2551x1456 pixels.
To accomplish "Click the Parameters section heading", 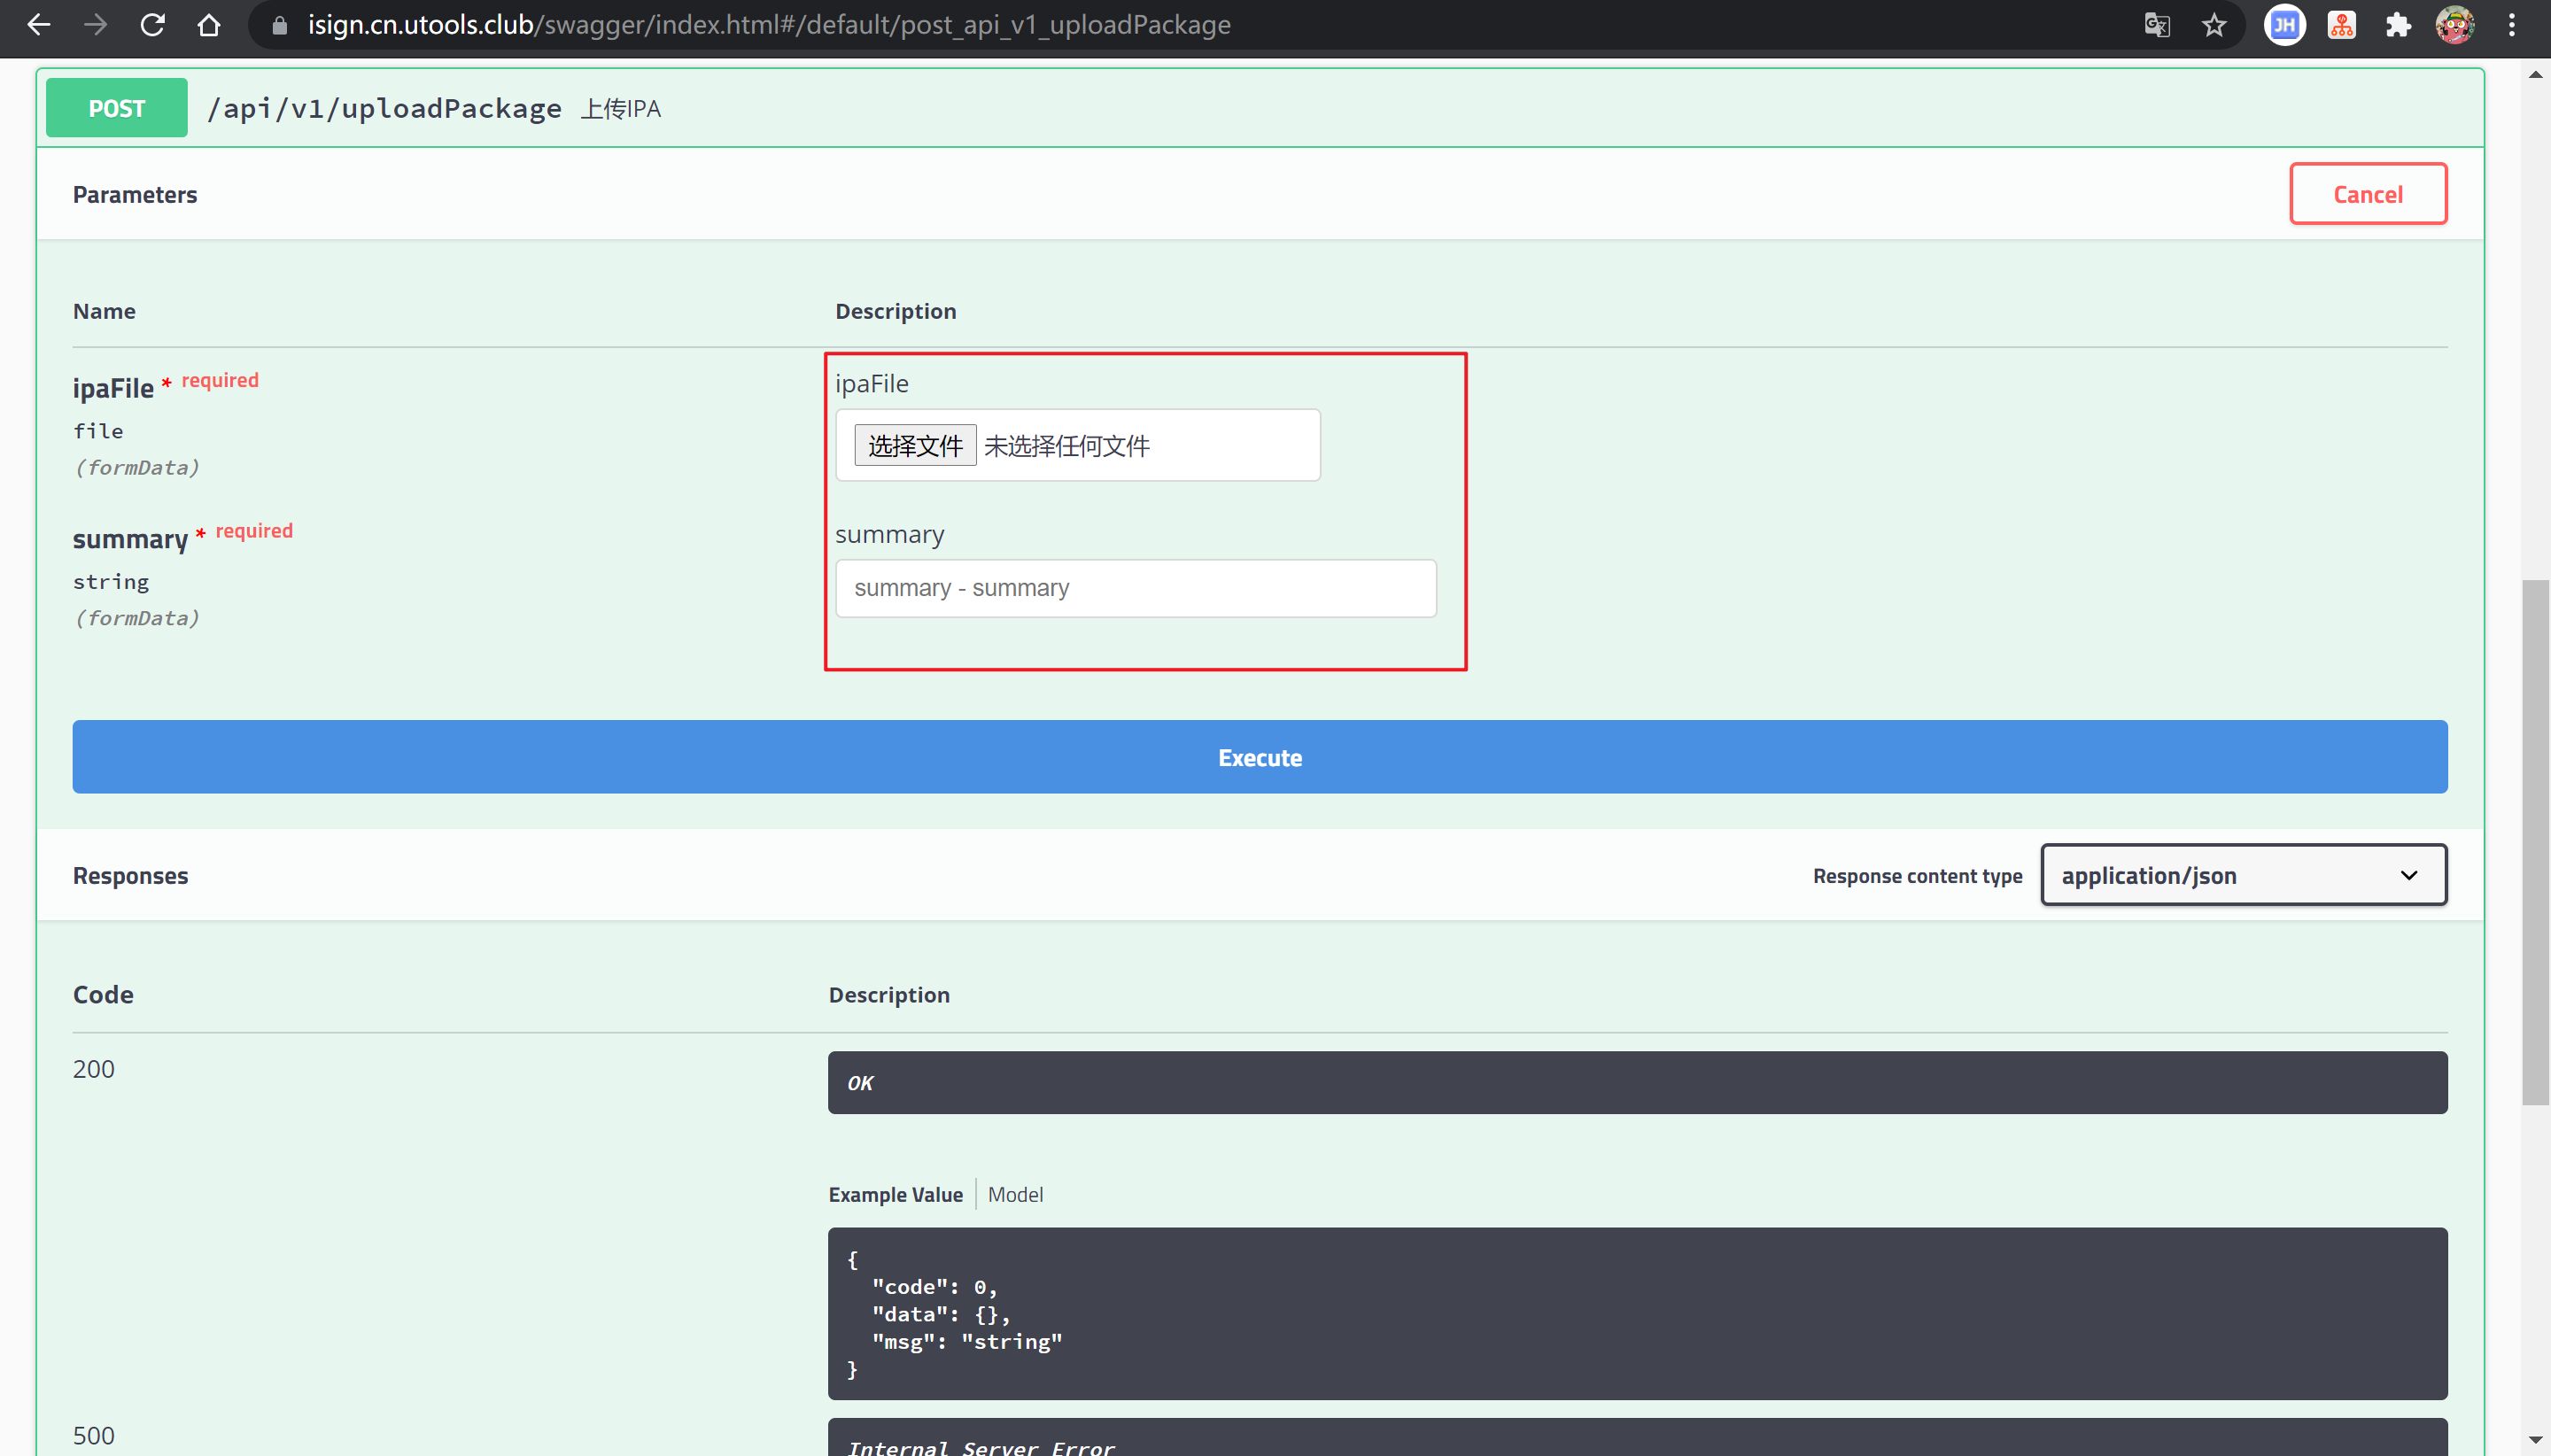I will coord(135,194).
